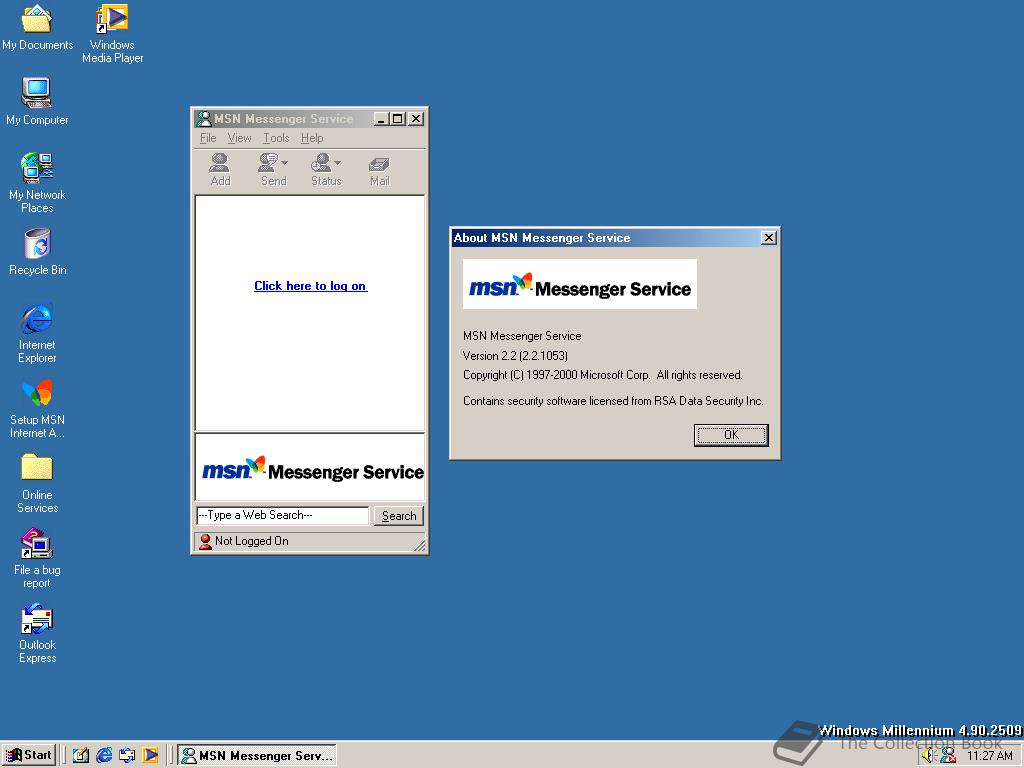Click the 'Version 2.2 (2.2.1053)' text

pyautogui.click(x=515, y=356)
